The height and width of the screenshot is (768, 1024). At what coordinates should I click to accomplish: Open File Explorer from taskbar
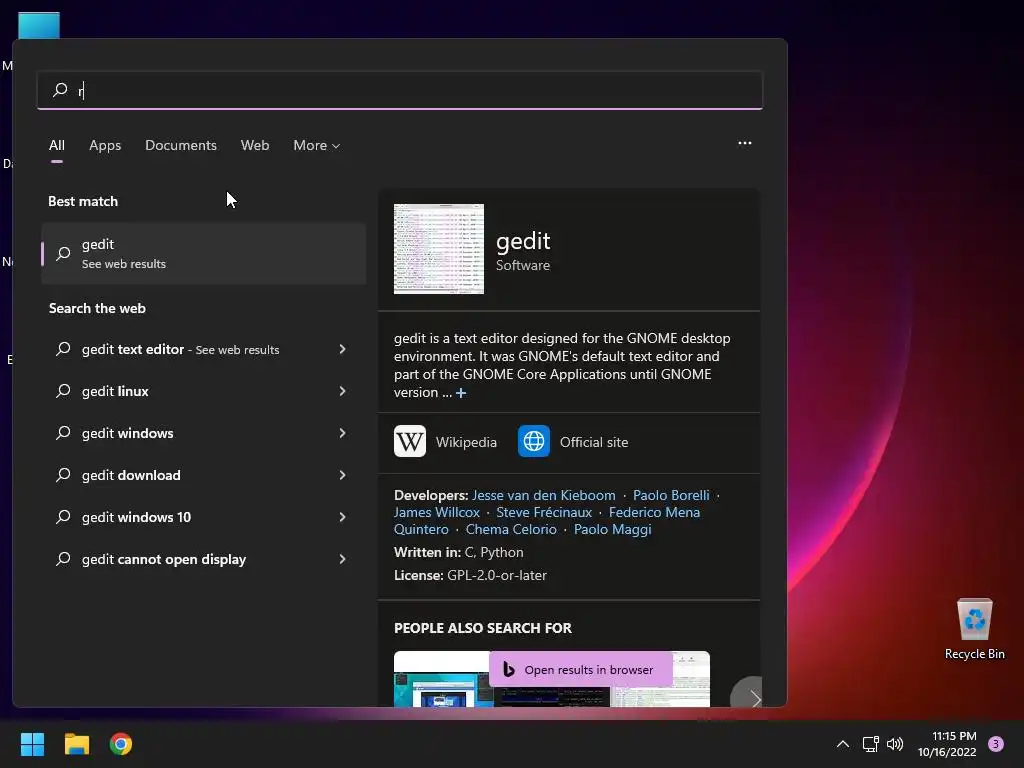pyautogui.click(x=76, y=744)
